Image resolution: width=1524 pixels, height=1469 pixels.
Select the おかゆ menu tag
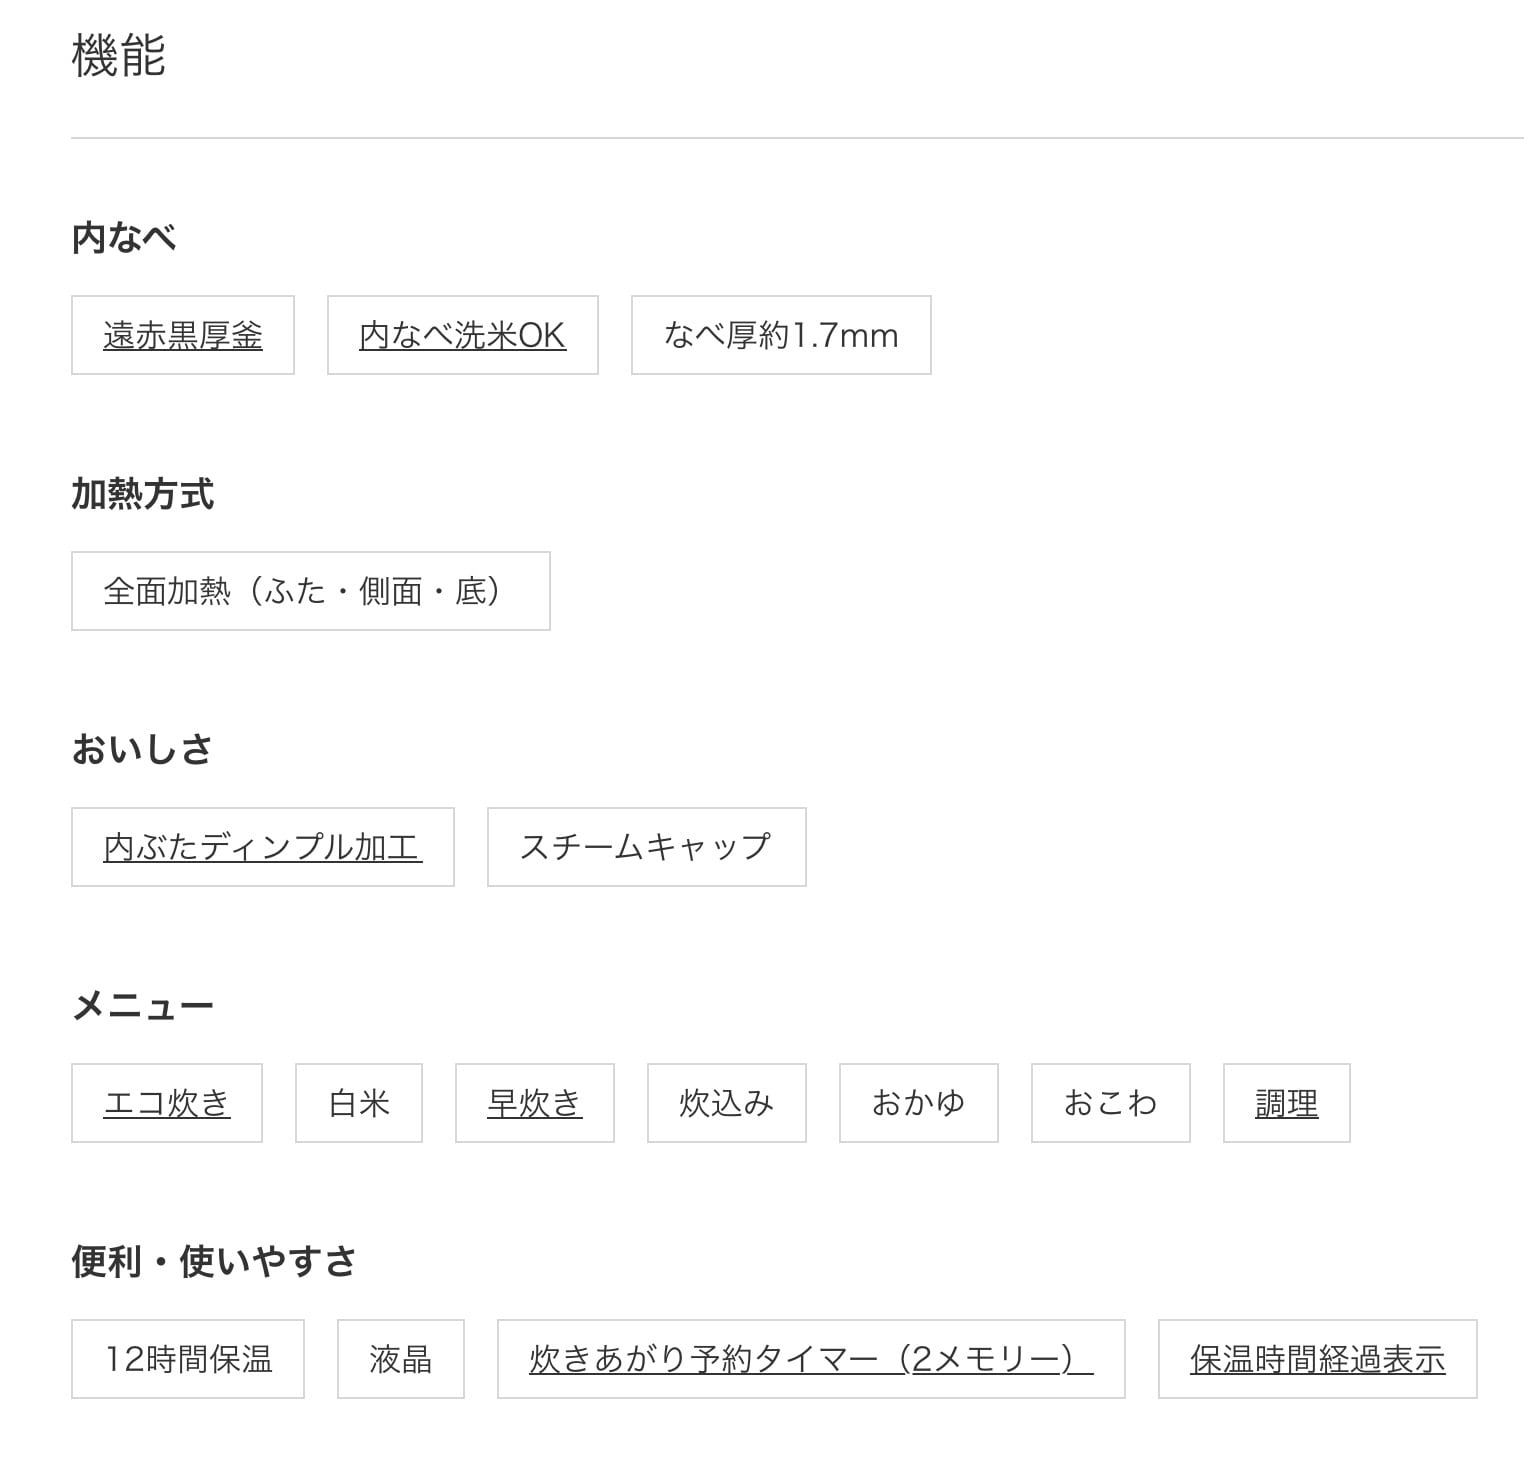918,1104
